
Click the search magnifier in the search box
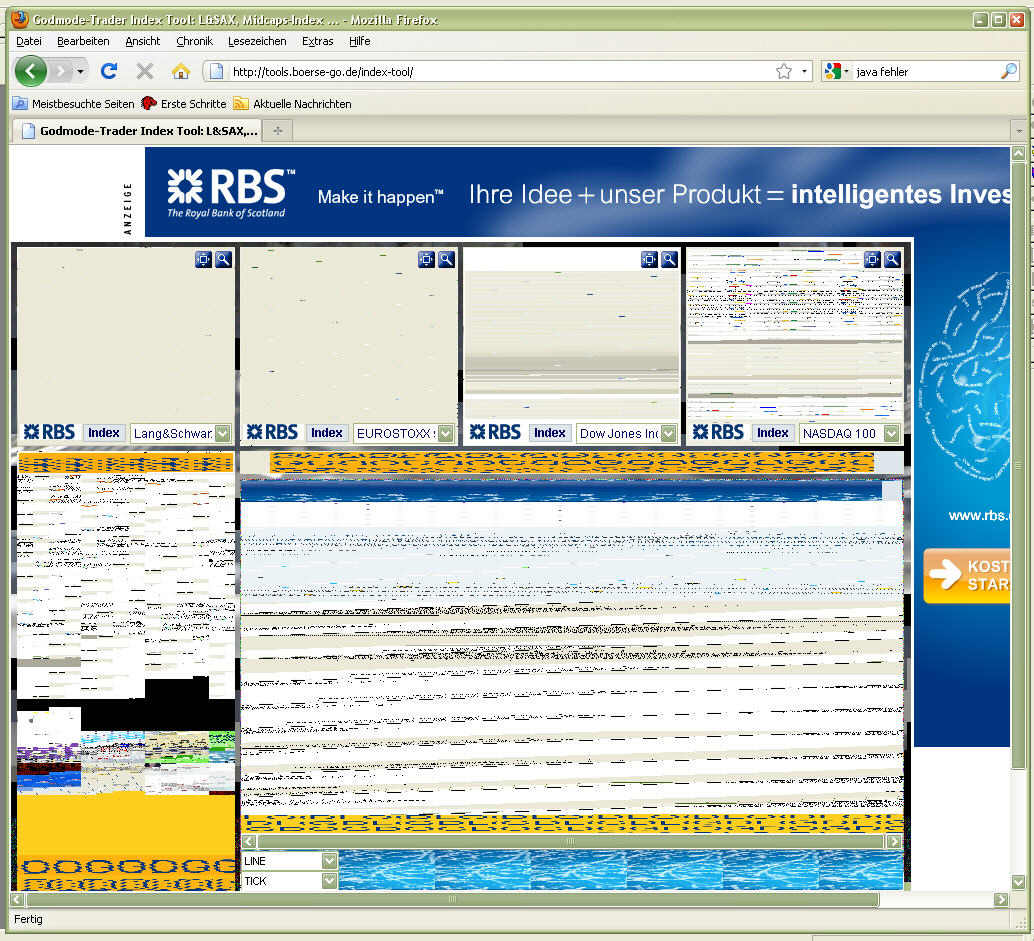point(1008,71)
